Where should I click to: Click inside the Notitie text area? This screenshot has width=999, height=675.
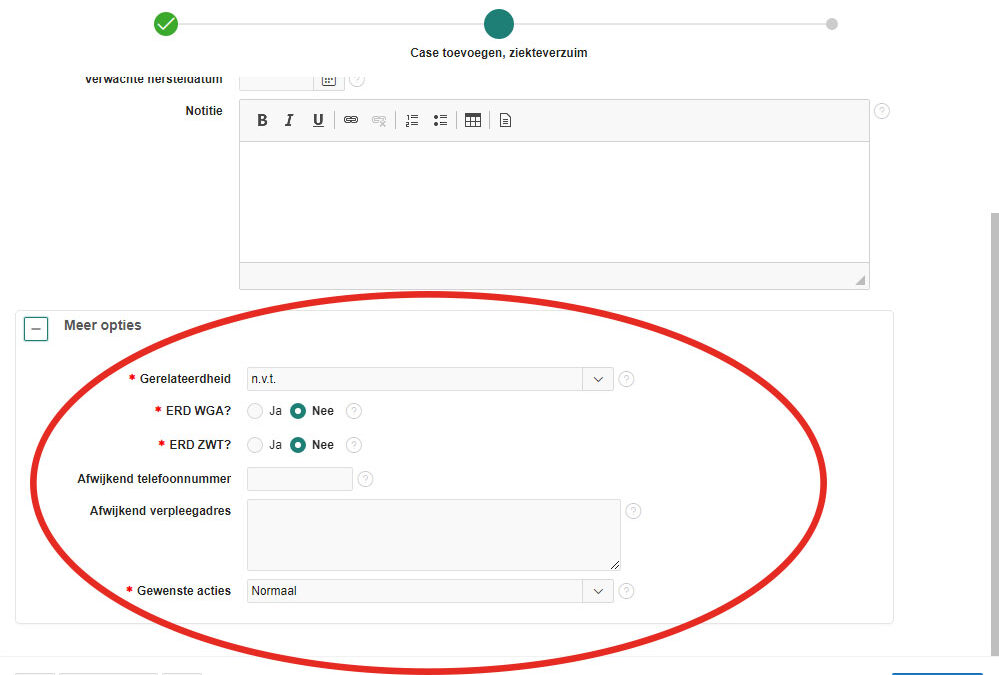coord(554,201)
